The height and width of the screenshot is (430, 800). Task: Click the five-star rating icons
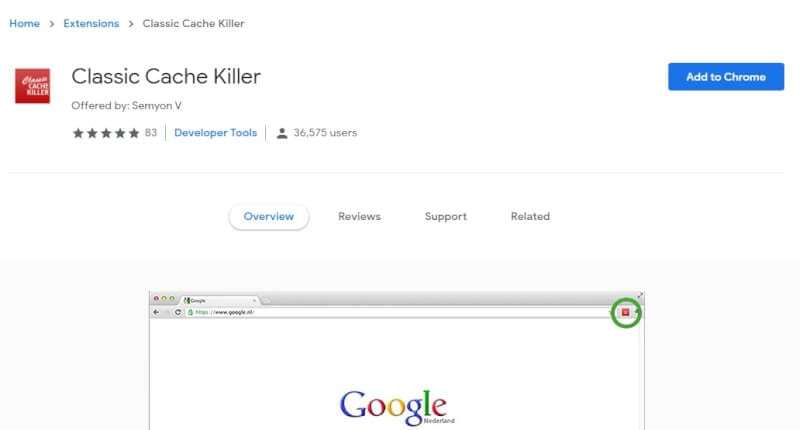(x=106, y=133)
